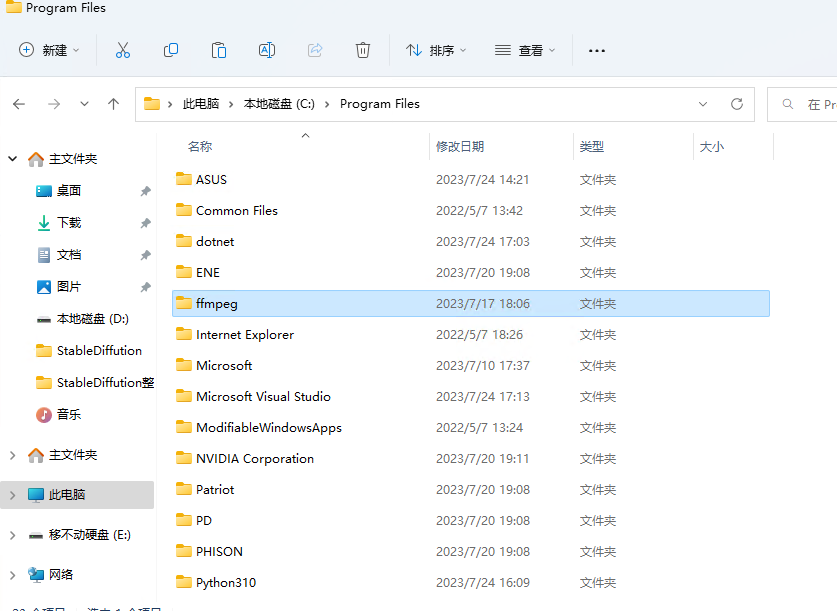Select 桌面 in the sidebar
Screen dimensions: 837x611
click(69, 191)
